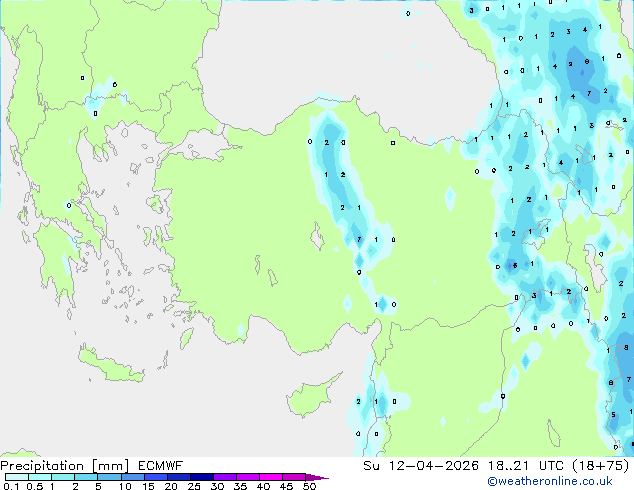This screenshot has width=634, height=490.
Task: Click the "0.1" legend label
Action: click(x=11, y=486)
